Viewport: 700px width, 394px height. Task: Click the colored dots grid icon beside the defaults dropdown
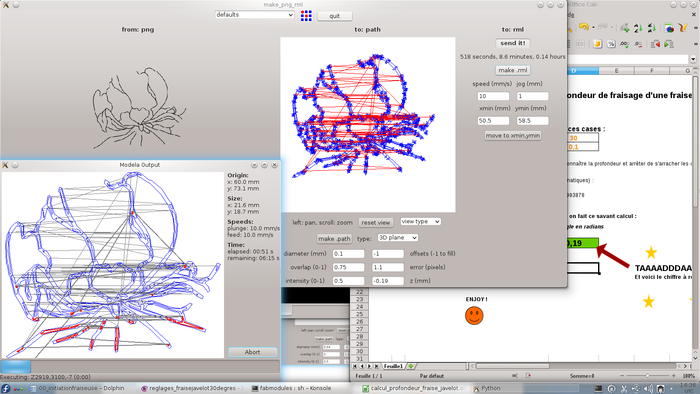pyautogui.click(x=306, y=16)
